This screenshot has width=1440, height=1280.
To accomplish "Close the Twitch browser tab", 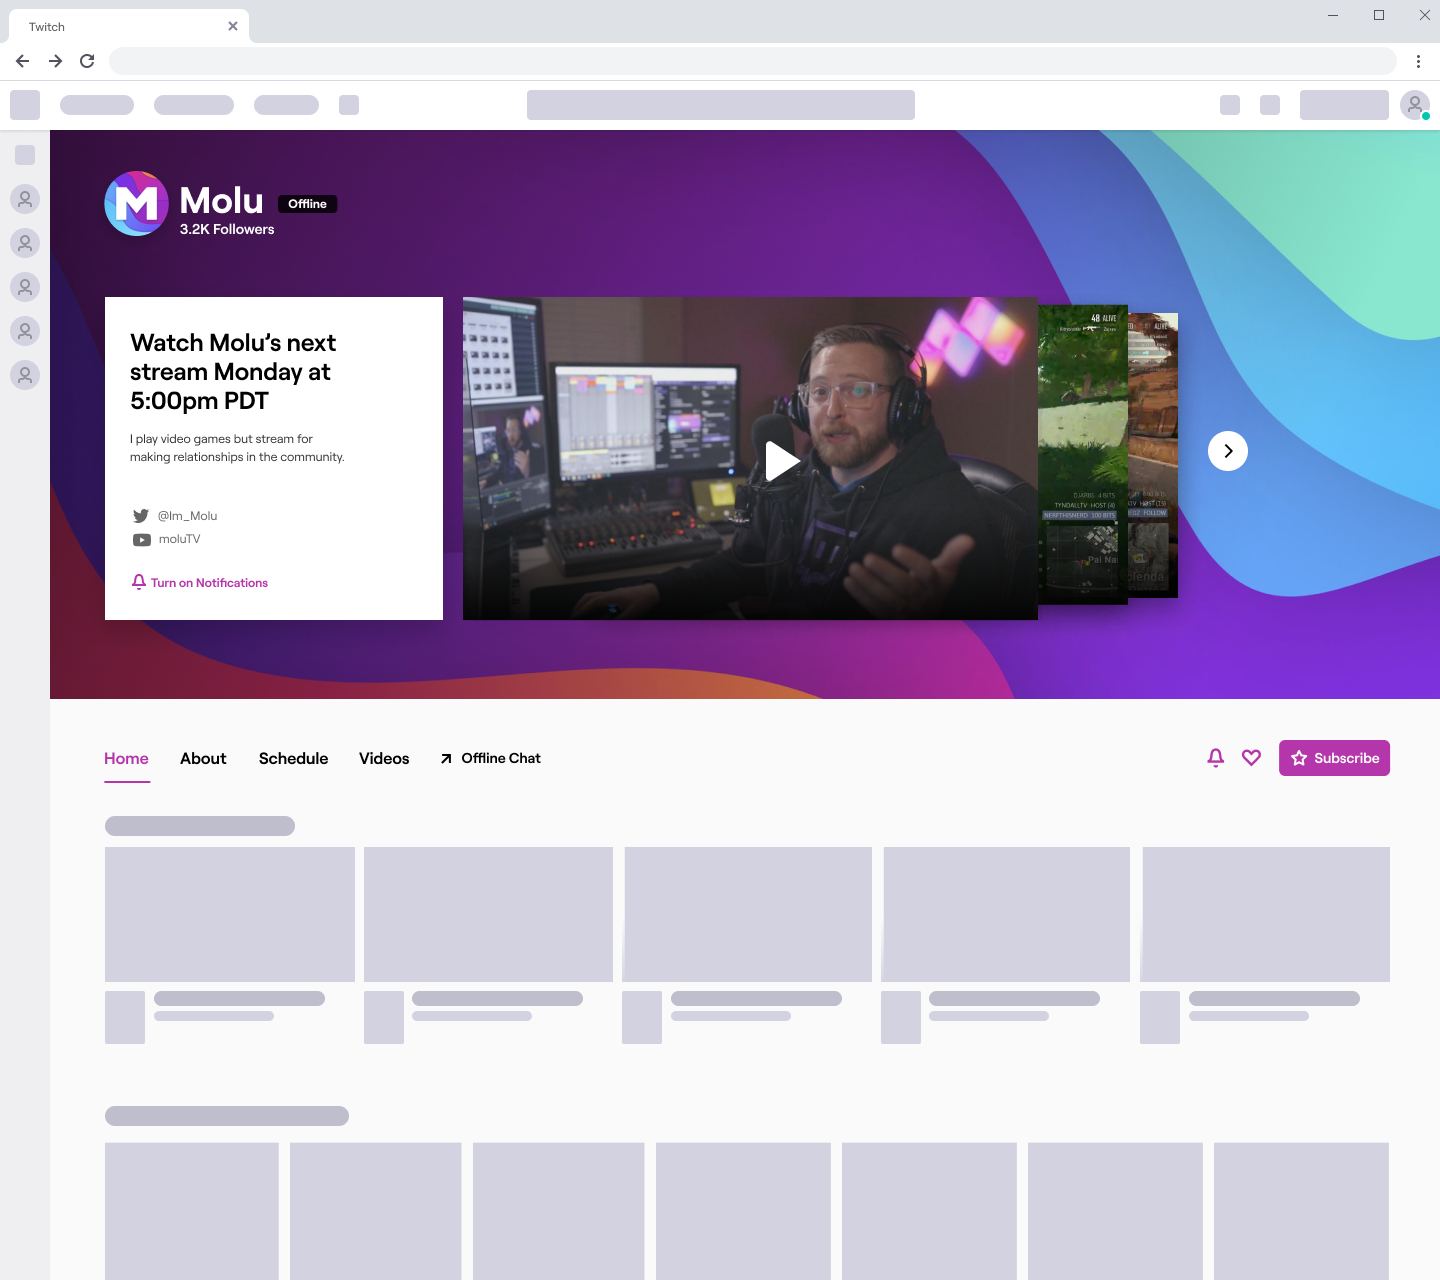I will (x=233, y=26).
